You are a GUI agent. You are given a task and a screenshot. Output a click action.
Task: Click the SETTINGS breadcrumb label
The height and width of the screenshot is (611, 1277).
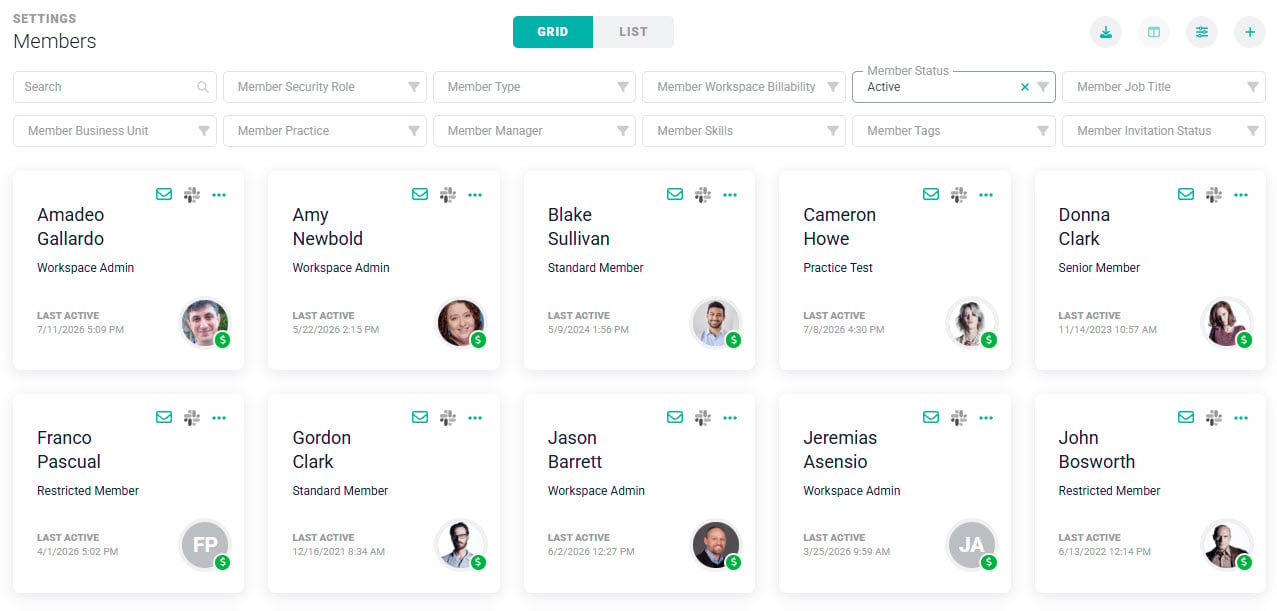coord(44,19)
